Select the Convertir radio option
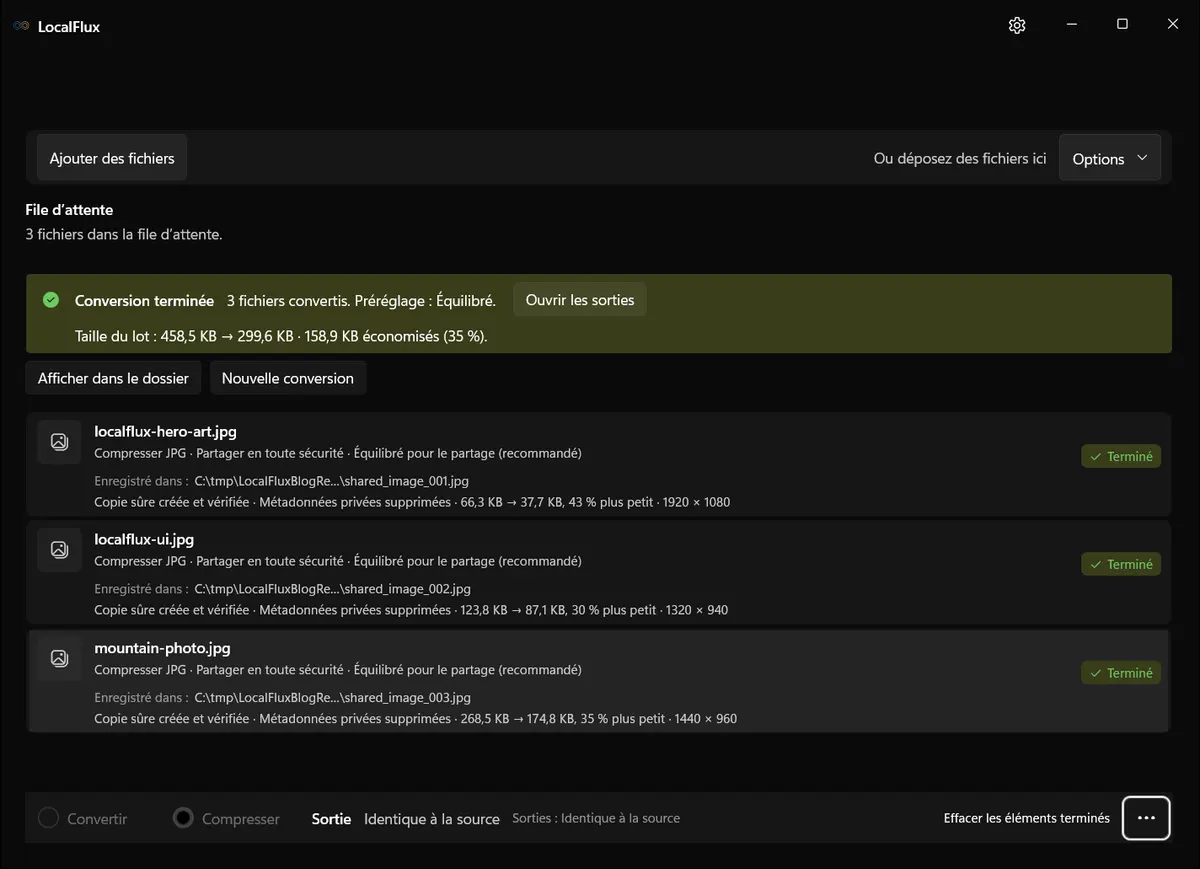Screen dimensions: 1200x869 83,819
